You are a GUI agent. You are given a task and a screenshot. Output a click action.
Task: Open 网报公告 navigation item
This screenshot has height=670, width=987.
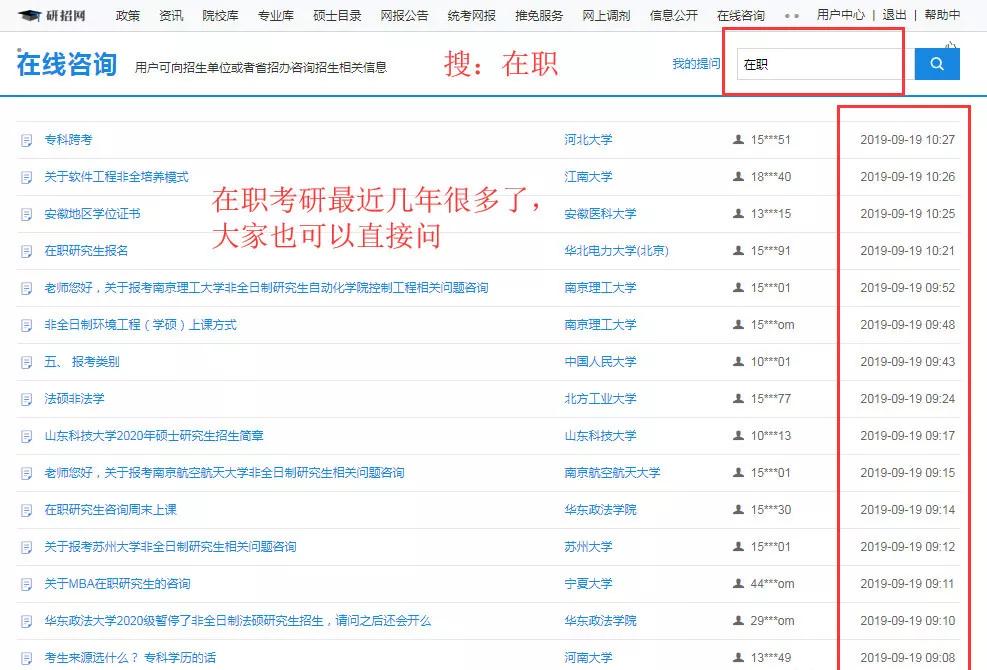click(404, 15)
